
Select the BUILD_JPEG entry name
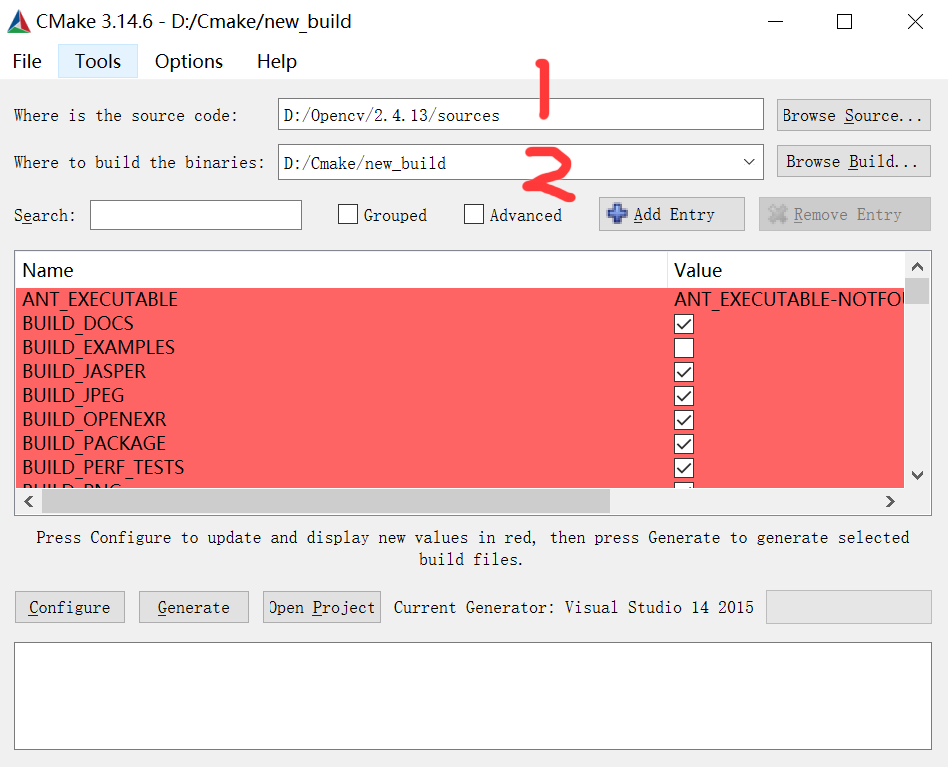[73, 395]
